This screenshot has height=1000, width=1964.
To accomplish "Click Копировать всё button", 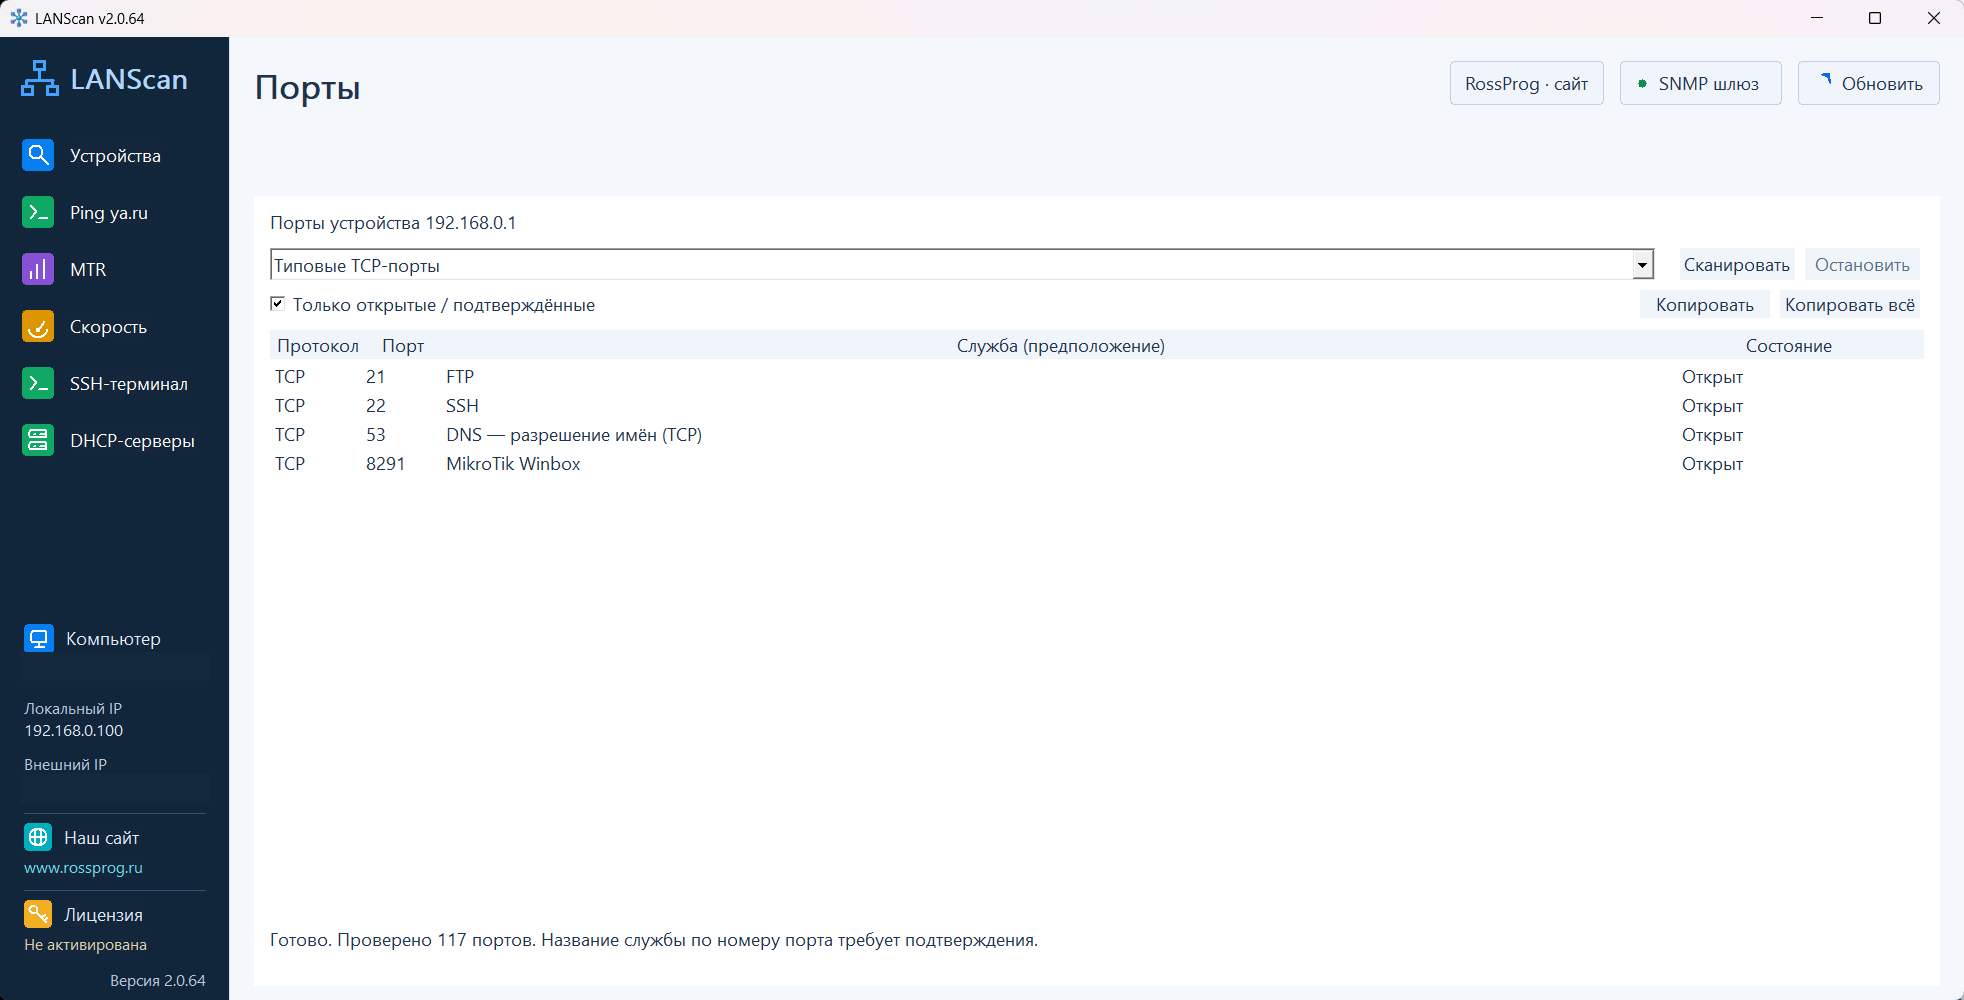I will point(1850,305).
